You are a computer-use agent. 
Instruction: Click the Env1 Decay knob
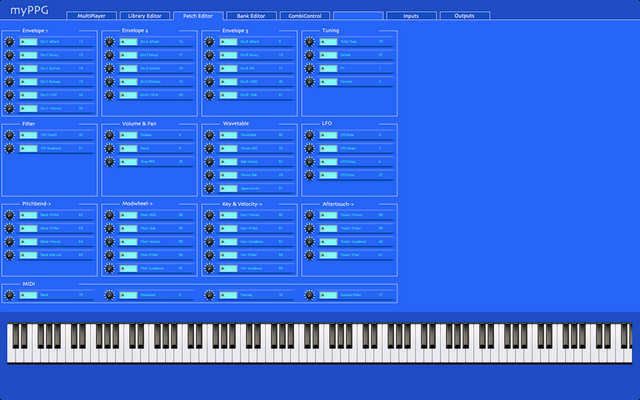[x=9, y=55]
